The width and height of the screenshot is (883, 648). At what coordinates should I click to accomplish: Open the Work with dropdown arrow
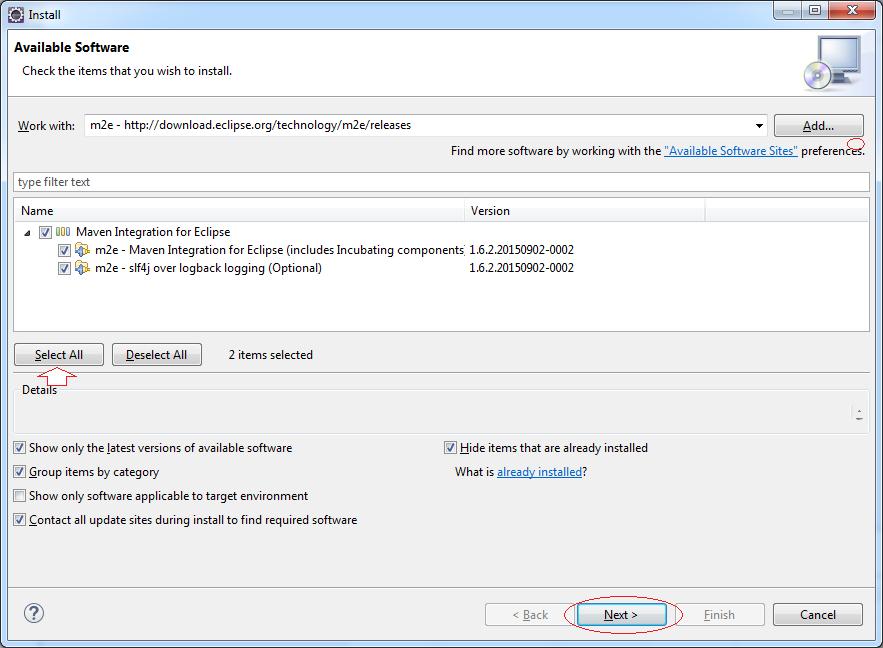pyautogui.click(x=759, y=126)
